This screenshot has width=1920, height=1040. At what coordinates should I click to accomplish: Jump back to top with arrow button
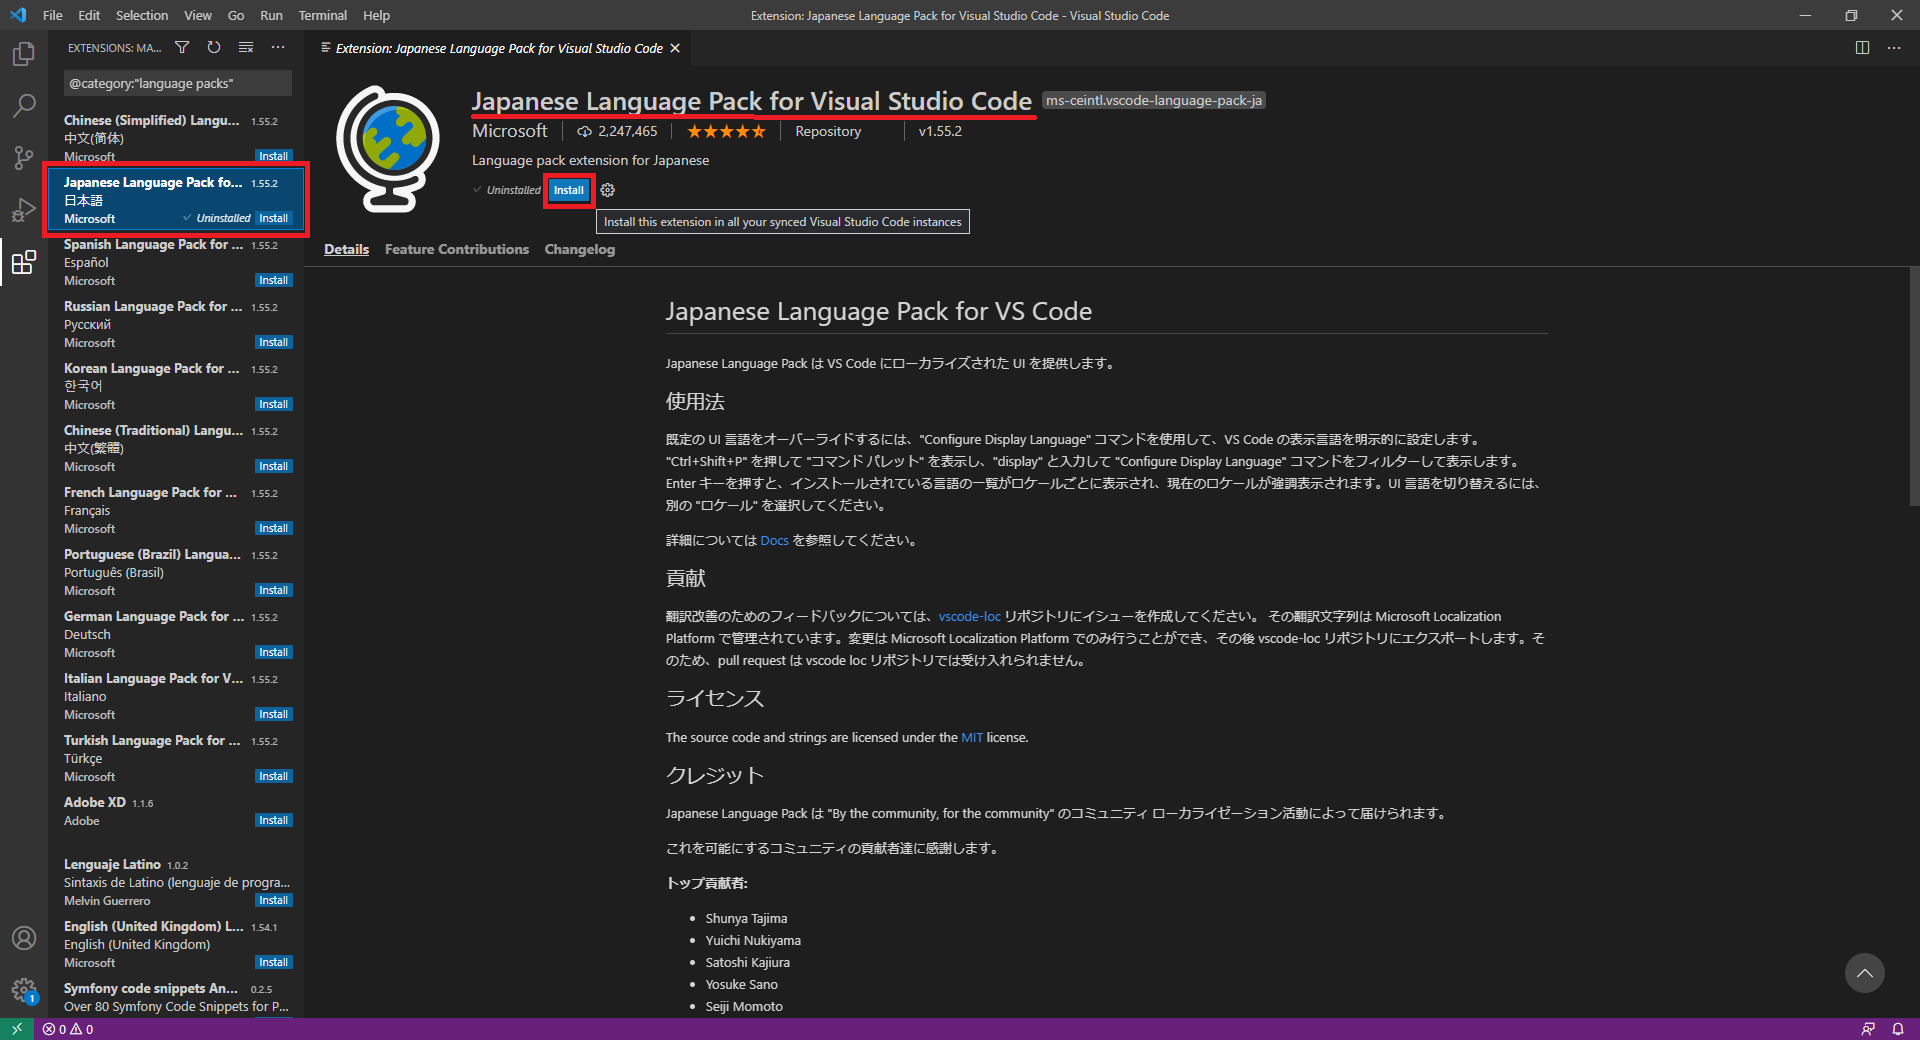pos(1865,973)
